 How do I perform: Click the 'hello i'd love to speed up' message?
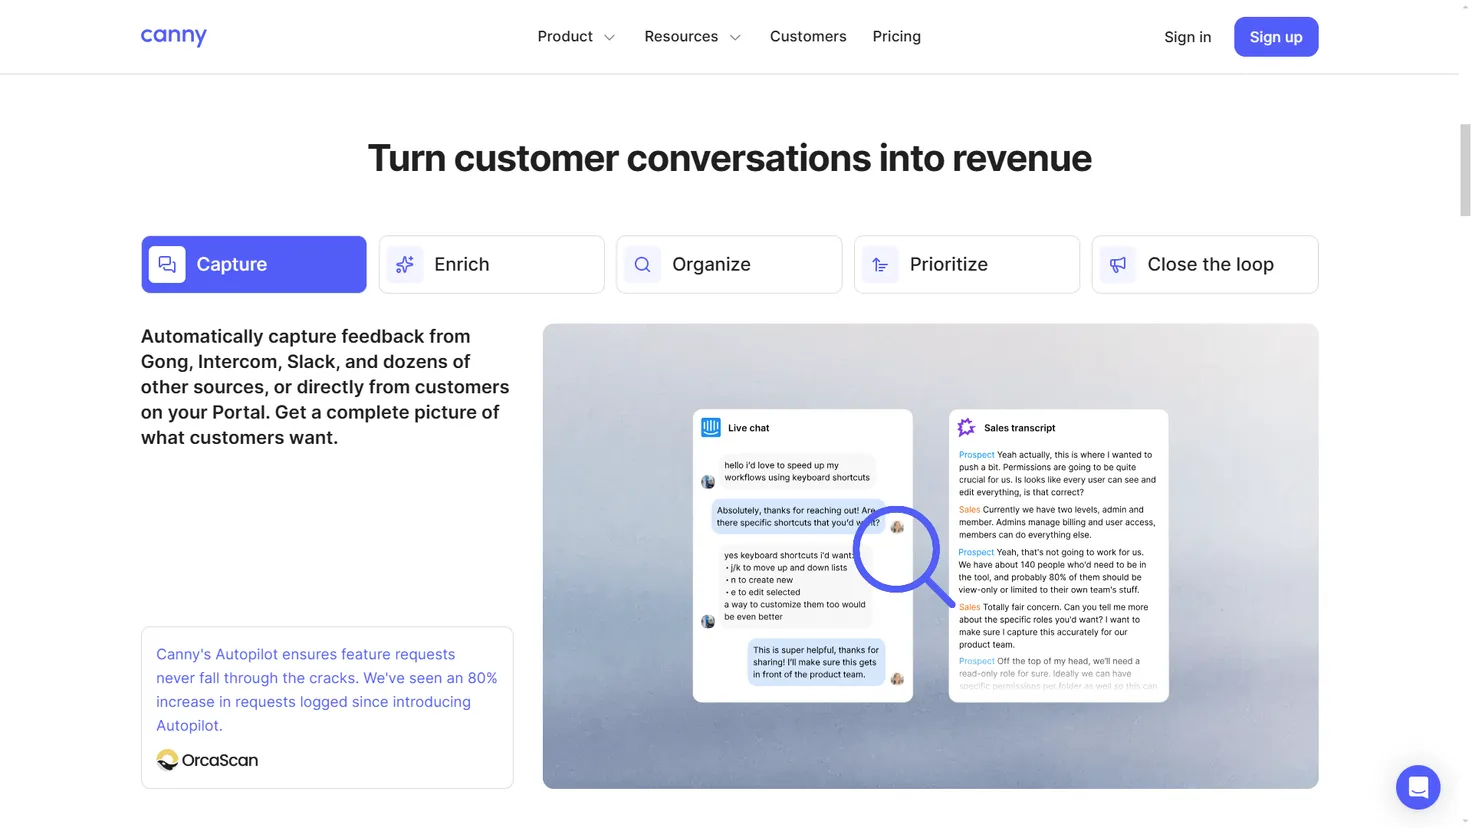pyautogui.click(x=797, y=471)
